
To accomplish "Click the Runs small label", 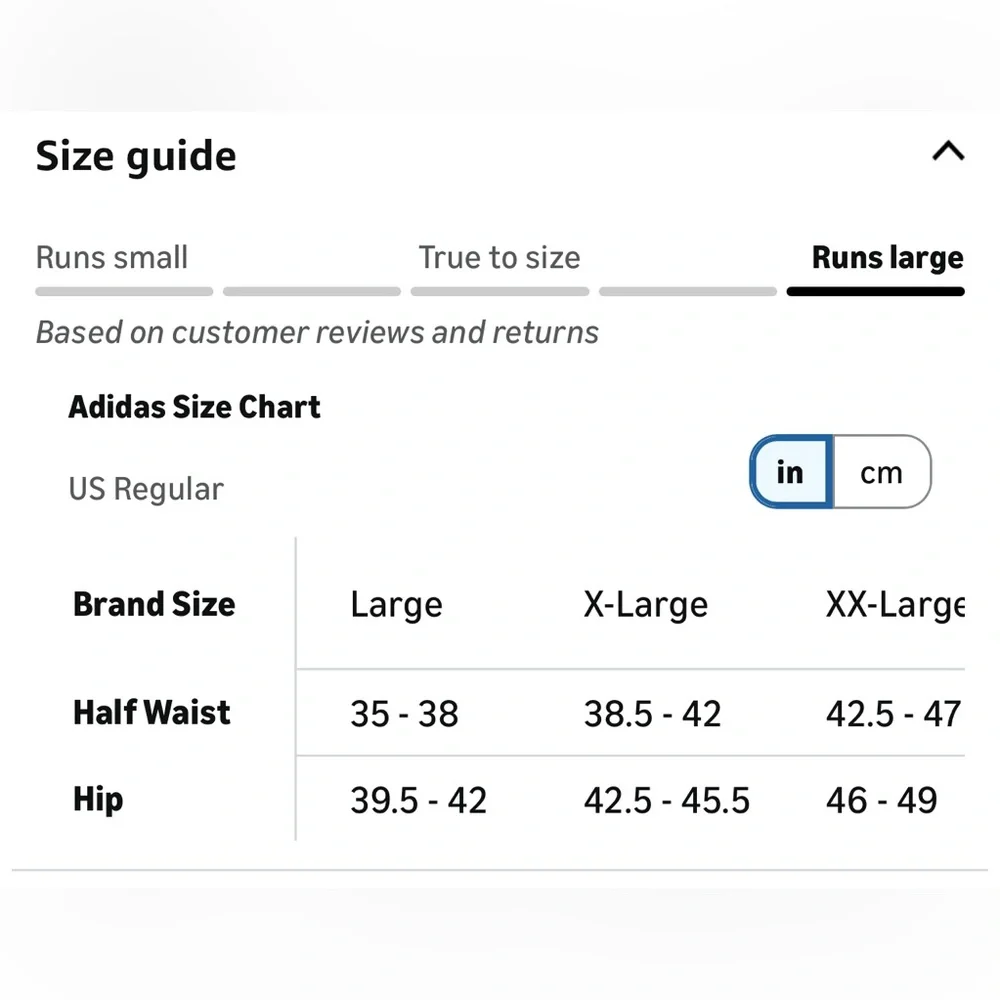I will pos(112,257).
